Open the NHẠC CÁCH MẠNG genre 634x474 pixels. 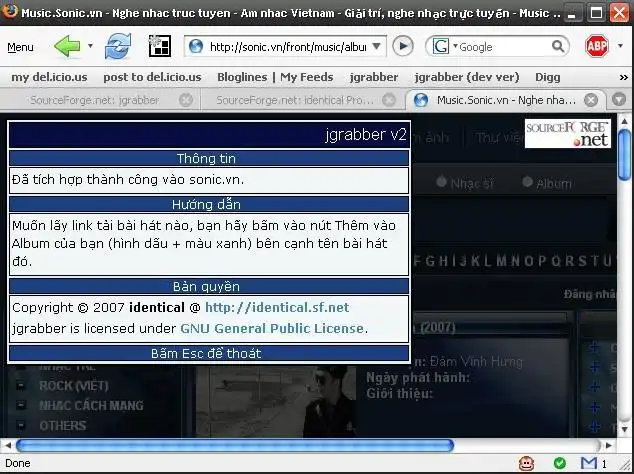pyautogui.click(x=91, y=405)
